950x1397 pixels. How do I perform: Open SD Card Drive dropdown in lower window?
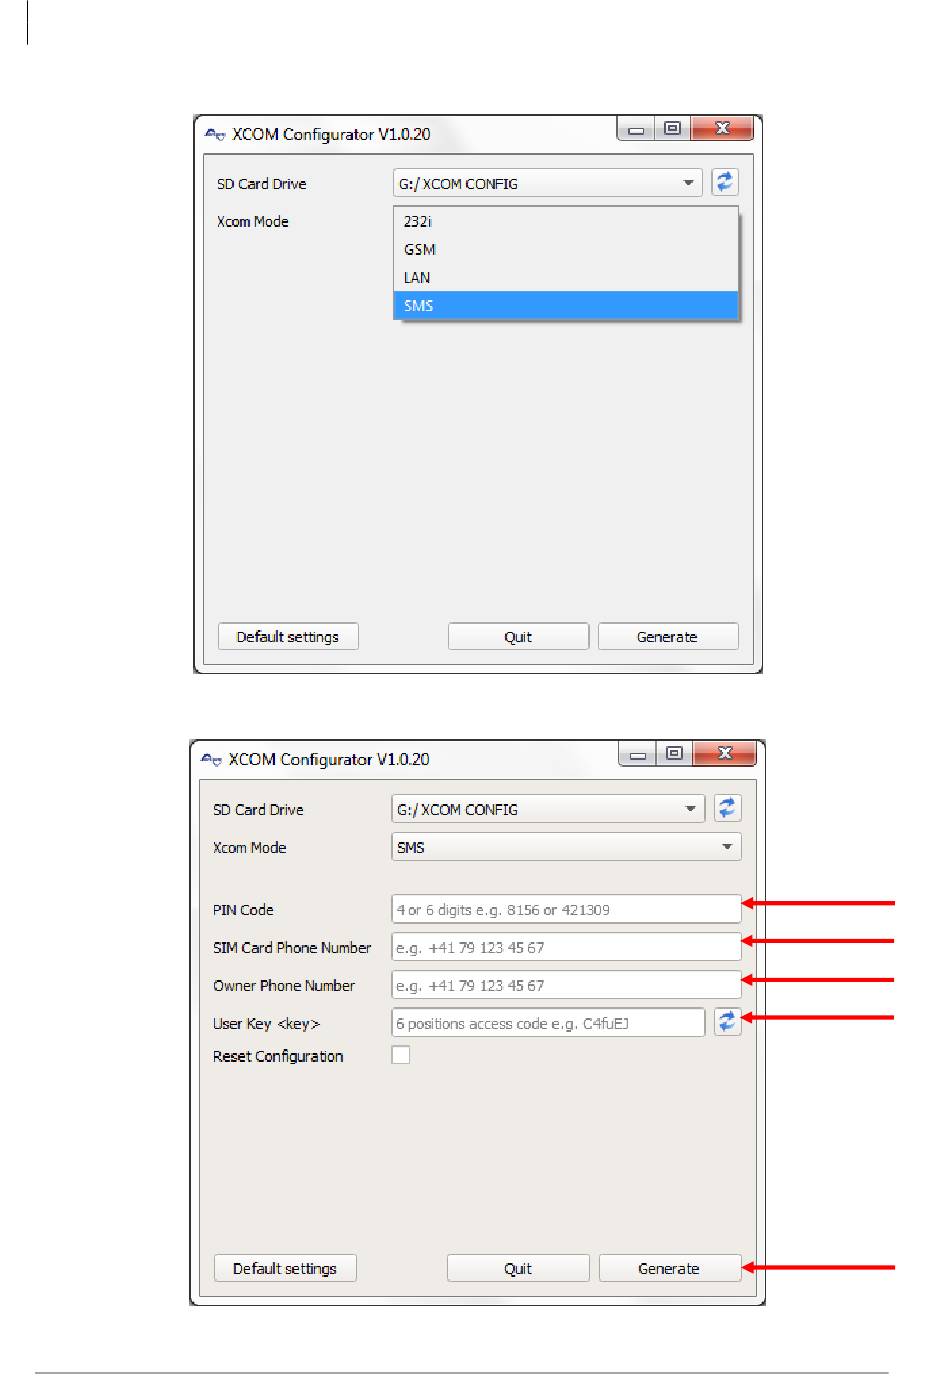coord(548,809)
